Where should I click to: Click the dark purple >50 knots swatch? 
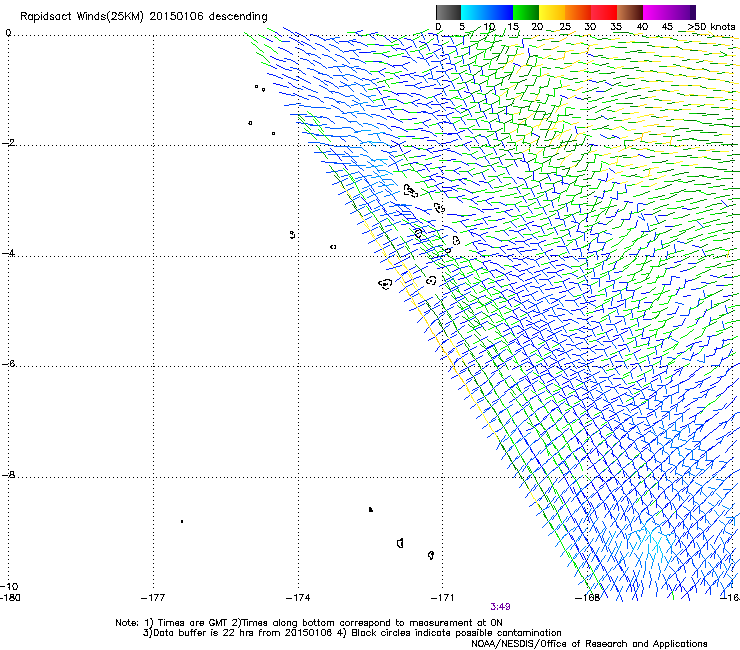point(693,12)
